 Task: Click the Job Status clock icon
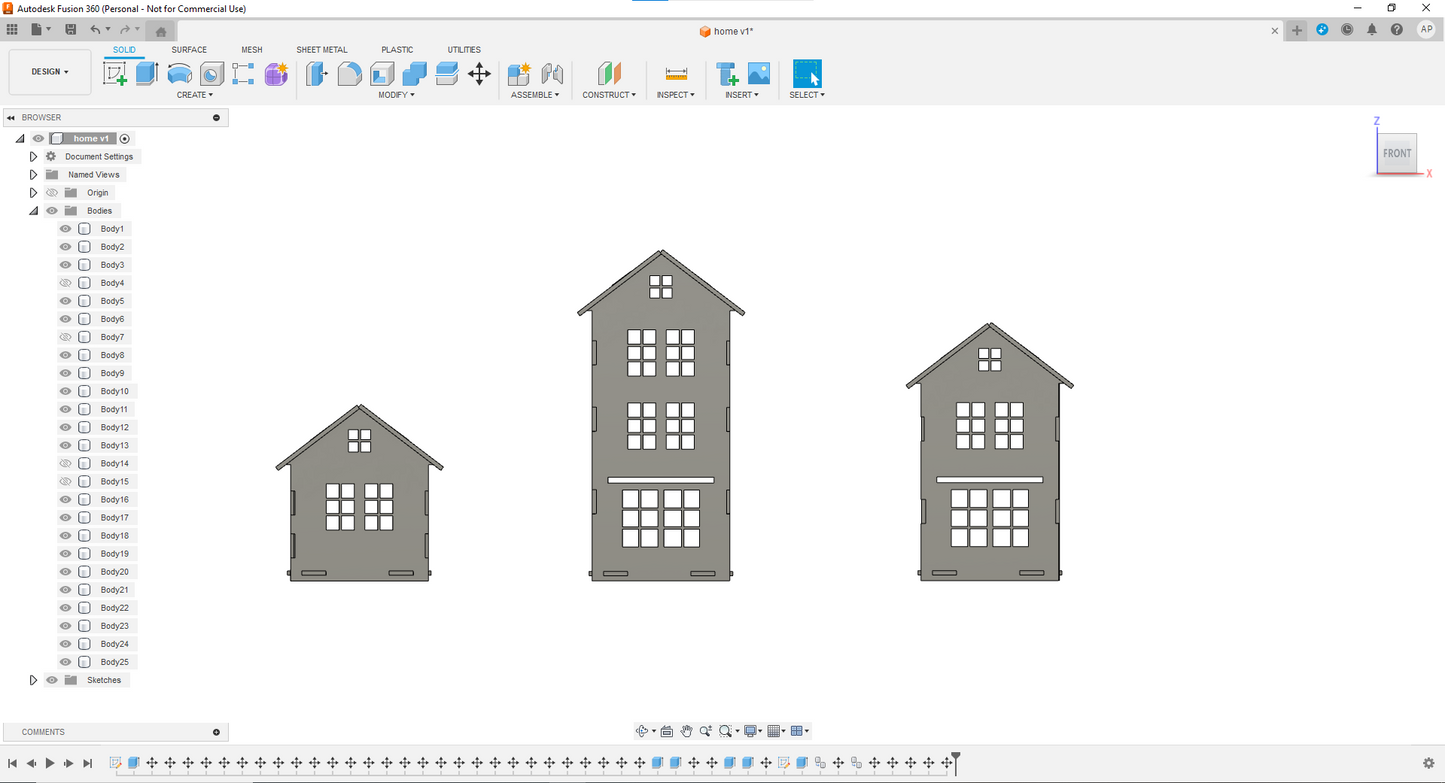(1347, 30)
